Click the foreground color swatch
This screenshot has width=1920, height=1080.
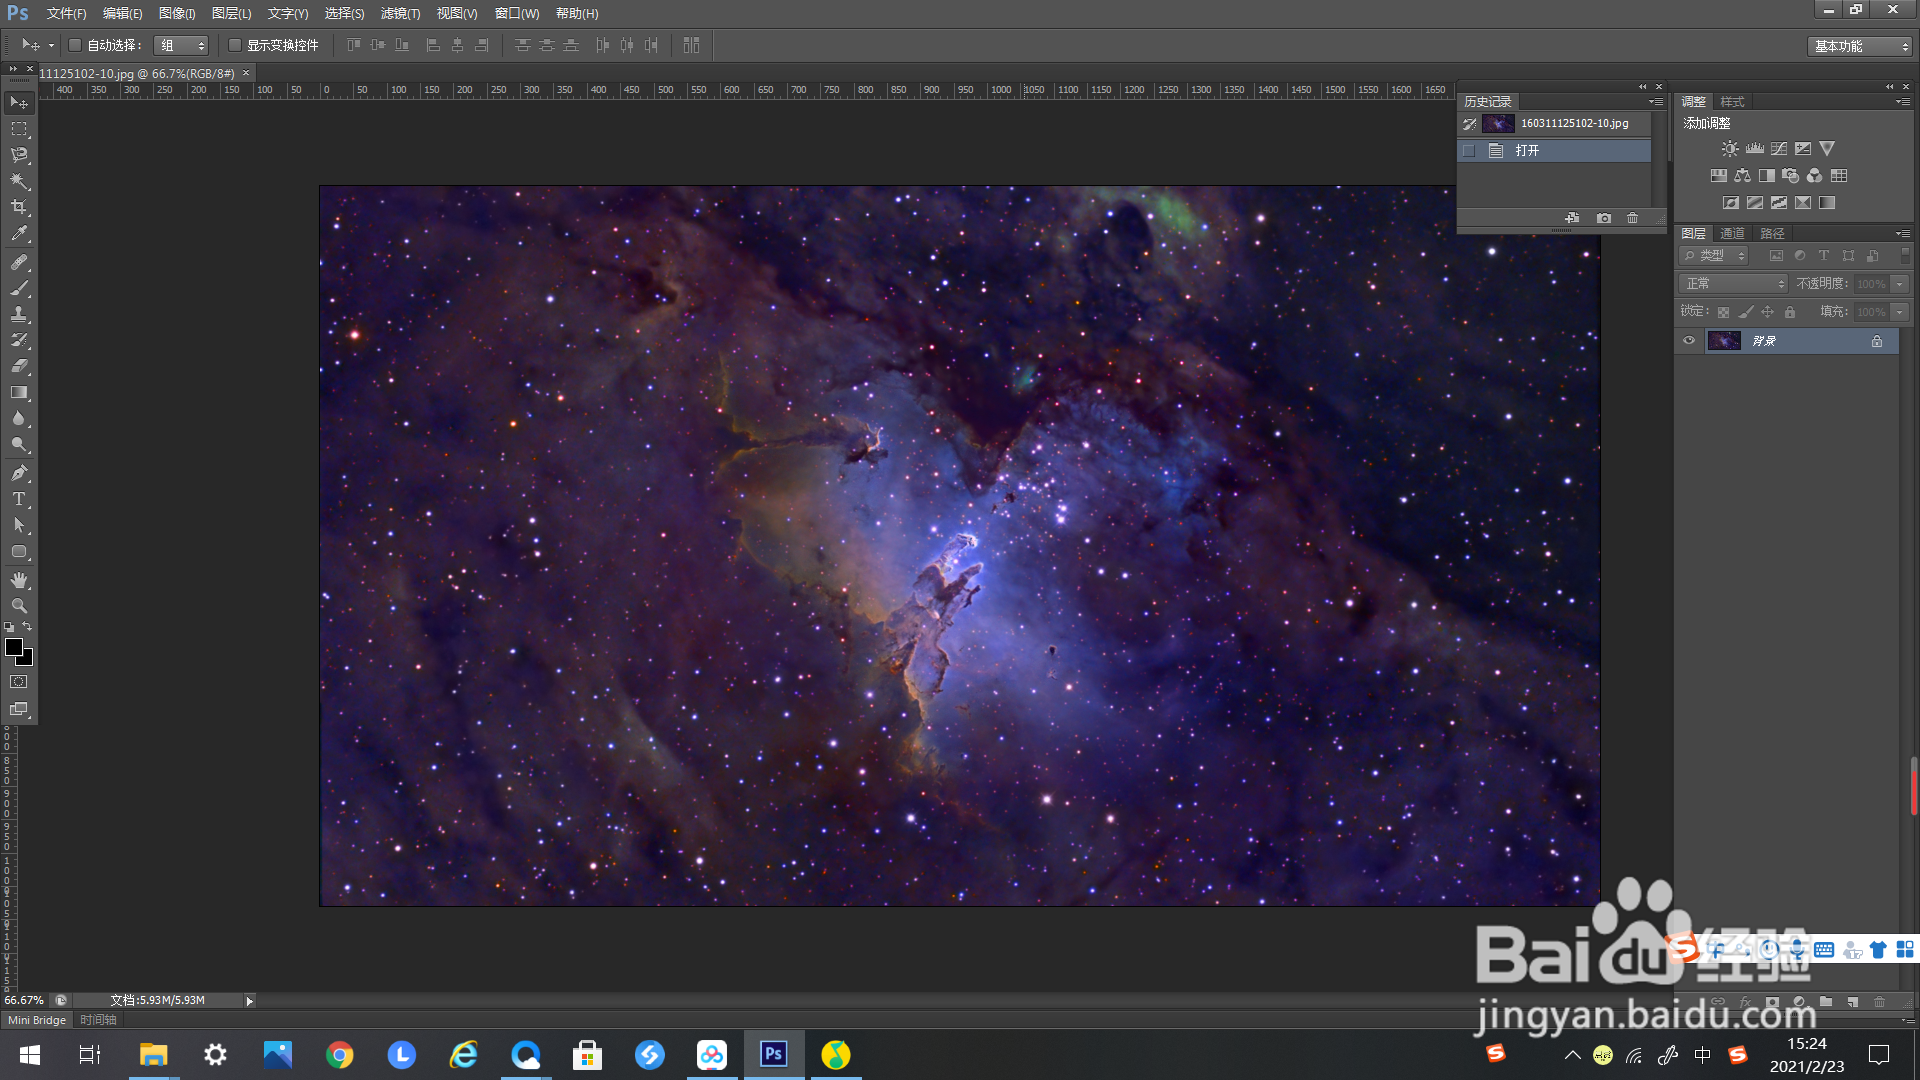pos(14,647)
